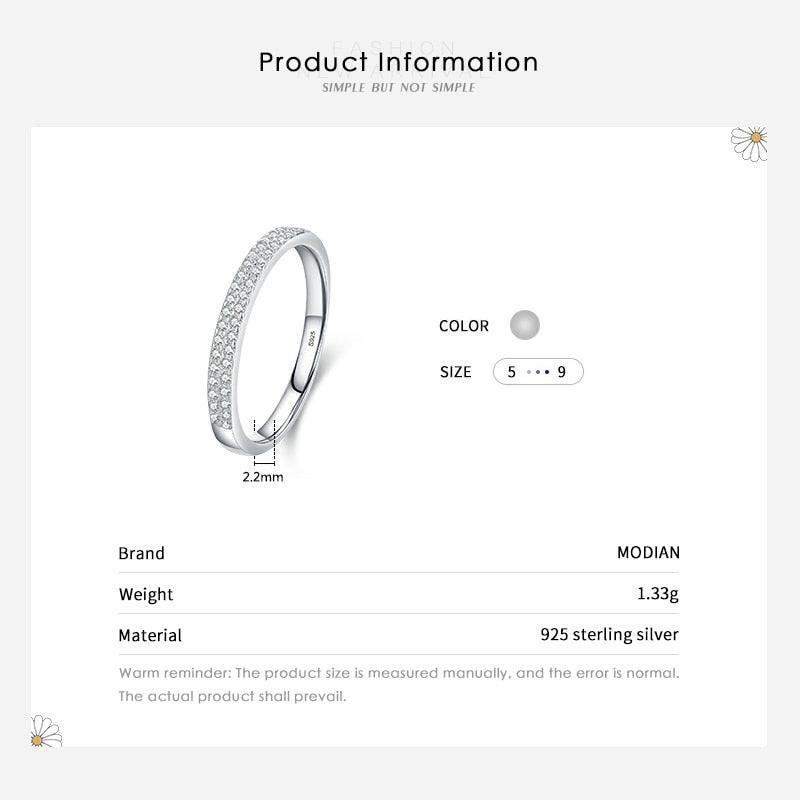800x800 pixels.
Task: Click the daisy flower icon at top right
Action: pyautogui.click(x=751, y=143)
